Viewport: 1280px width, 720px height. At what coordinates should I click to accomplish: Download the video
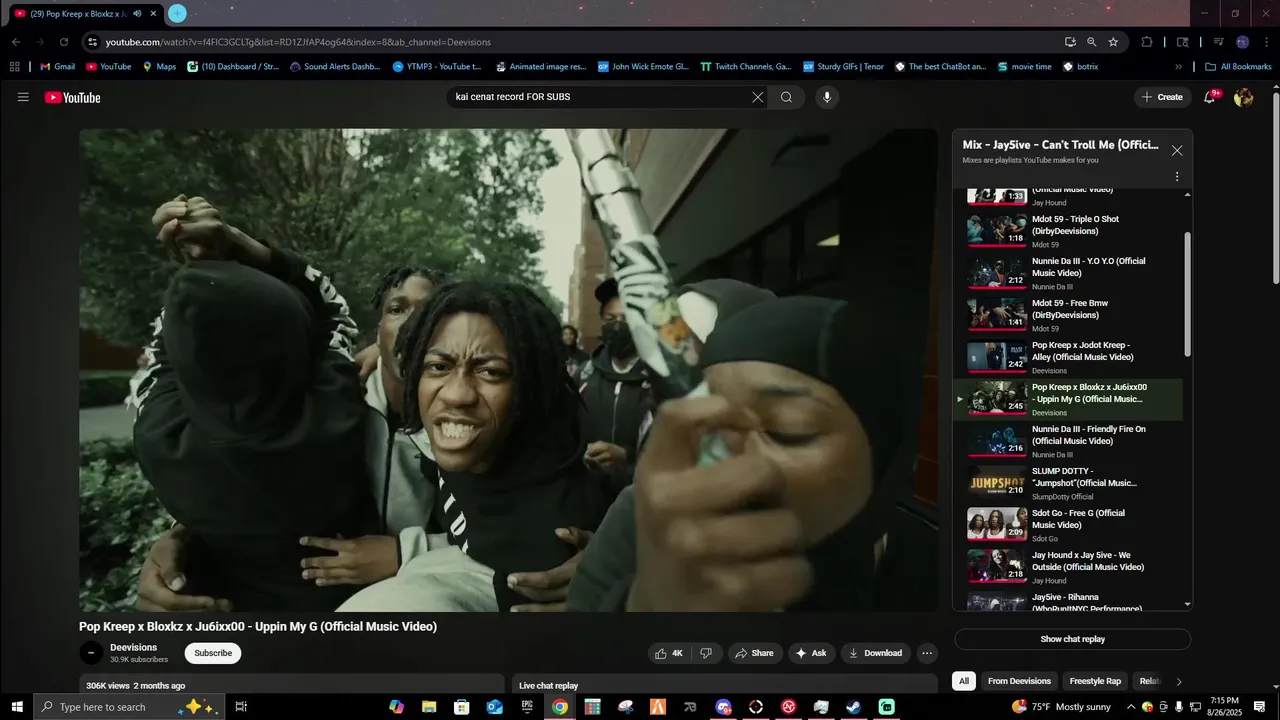[875, 653]
